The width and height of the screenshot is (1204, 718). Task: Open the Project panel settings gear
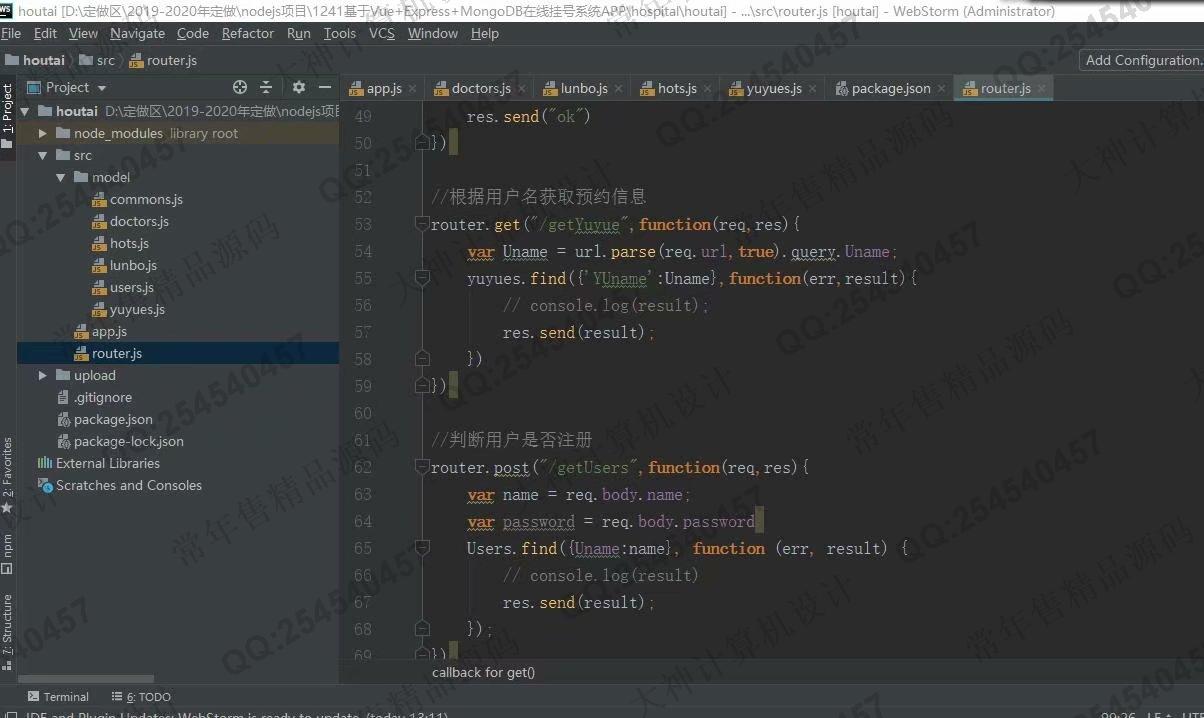pyautogui.click(x=298, y=87)
